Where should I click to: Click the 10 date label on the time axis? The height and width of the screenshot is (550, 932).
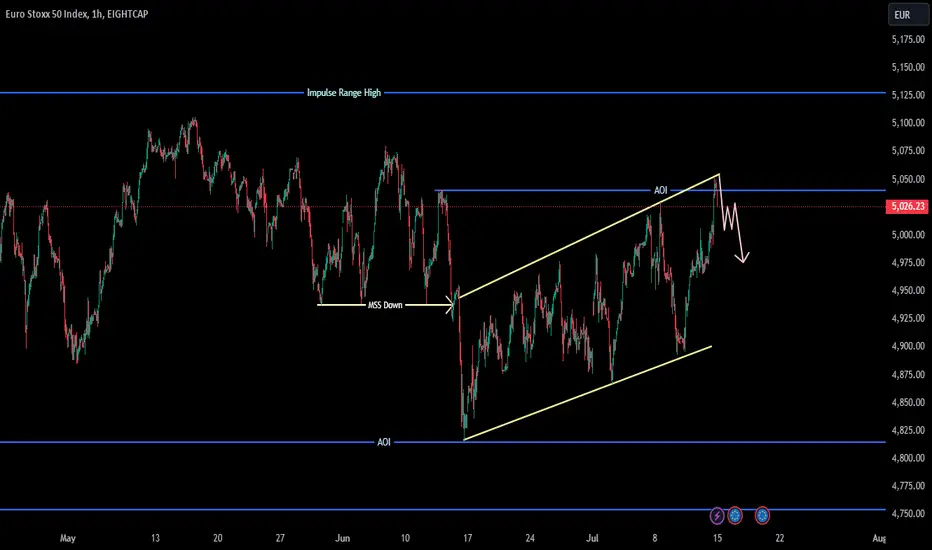point(405,538)
